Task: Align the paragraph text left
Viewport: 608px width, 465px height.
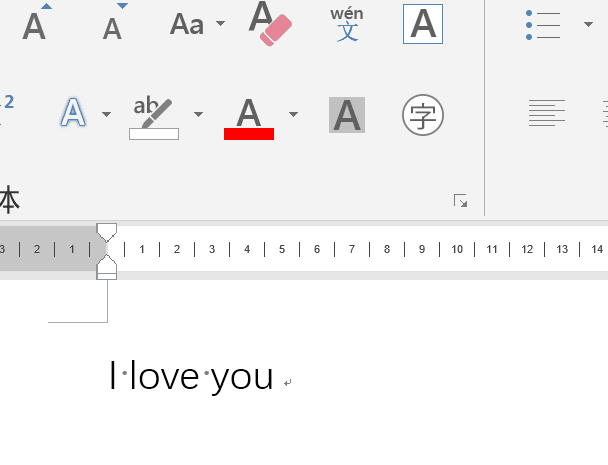Action: pos(547,114)
